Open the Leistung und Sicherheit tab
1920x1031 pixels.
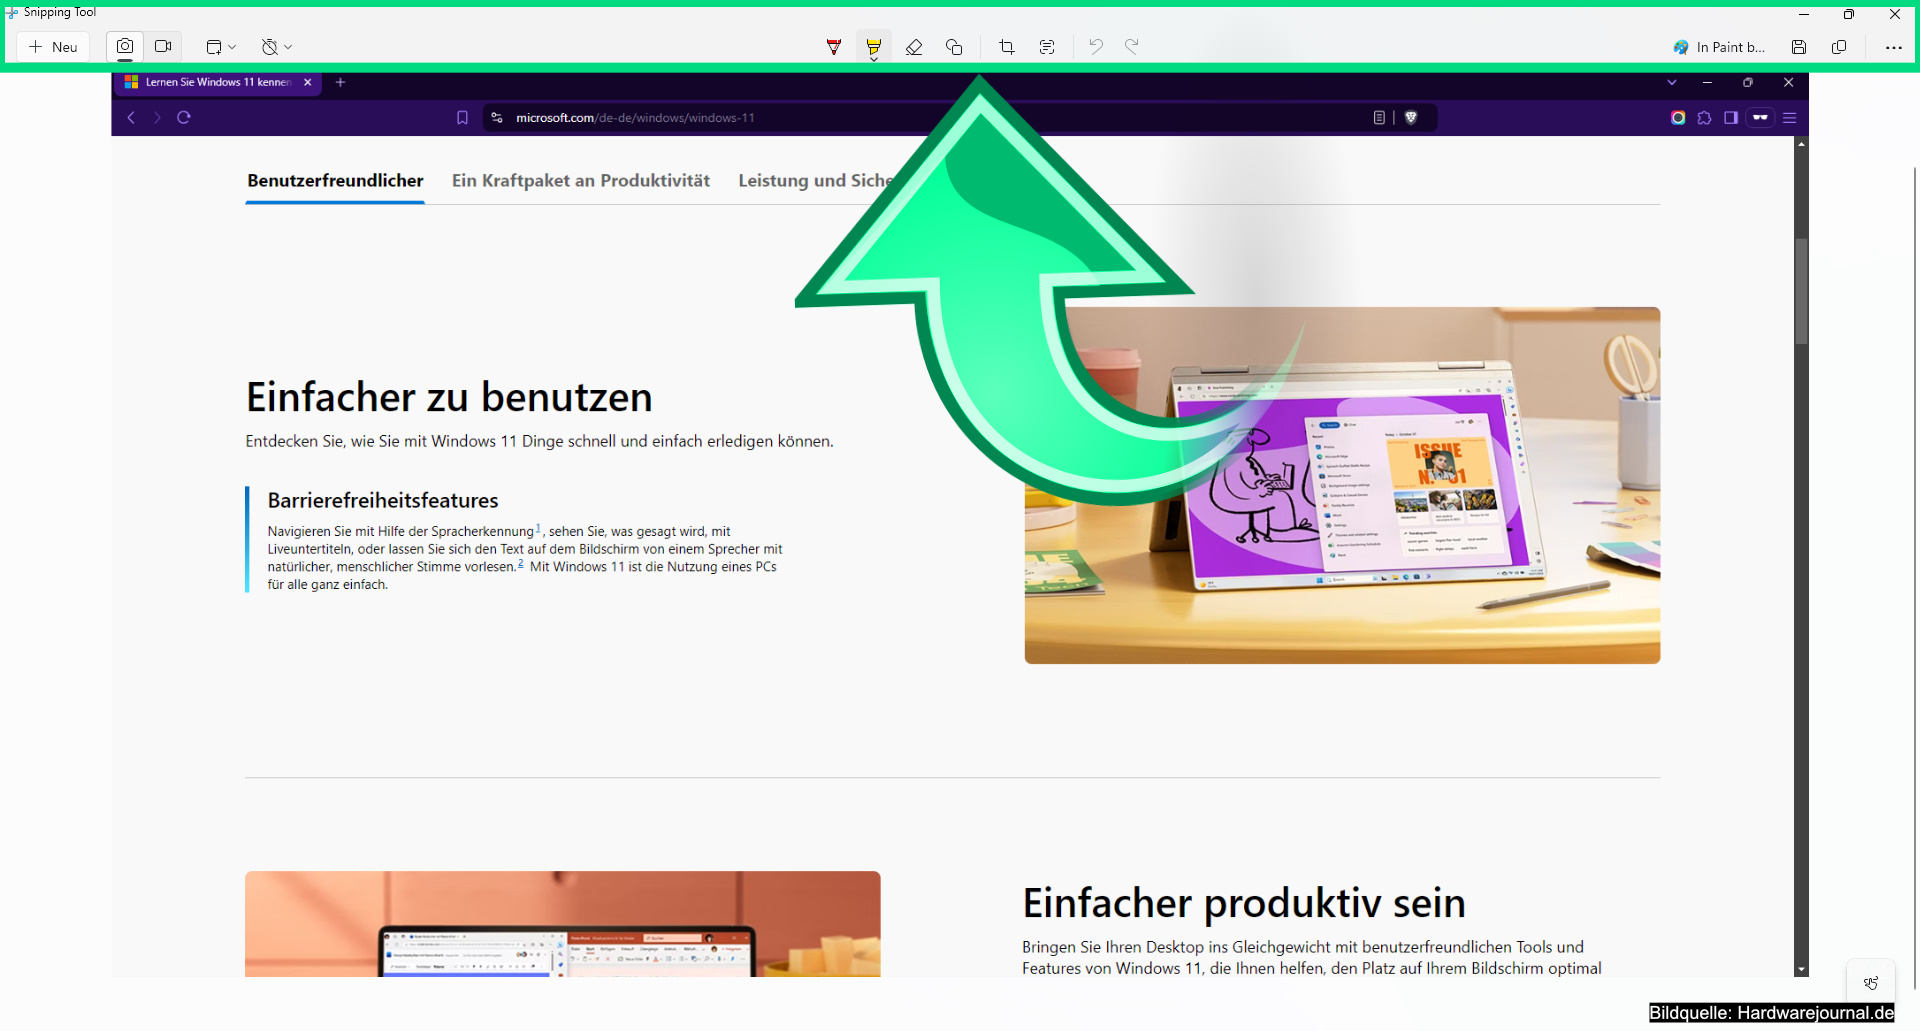click(x=815, y=181)
